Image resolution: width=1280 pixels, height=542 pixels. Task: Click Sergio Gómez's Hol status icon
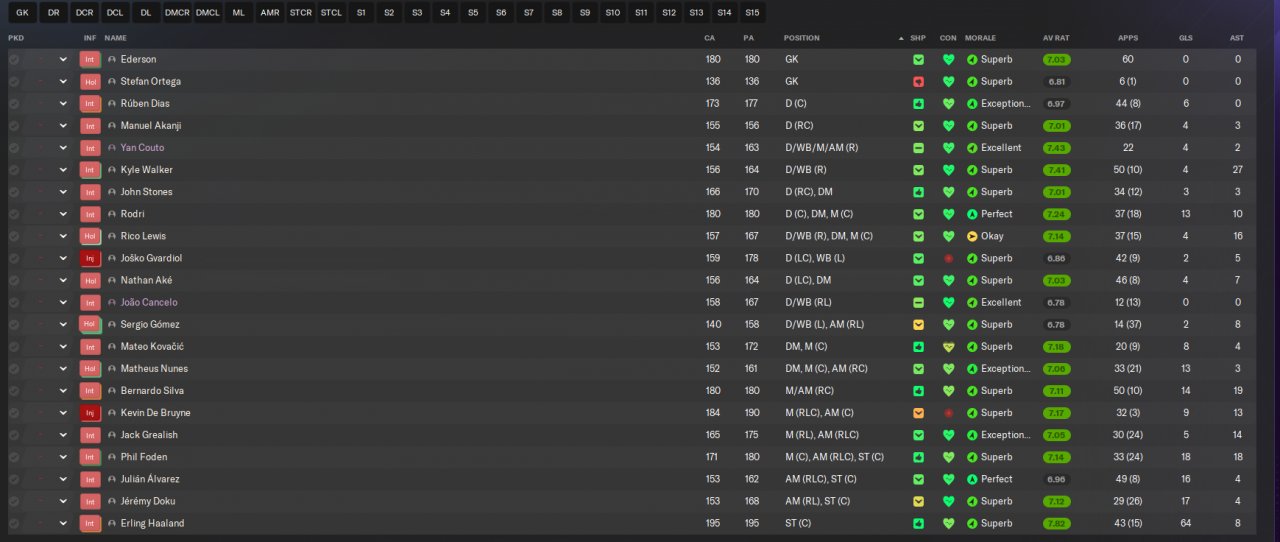[90, 324]
